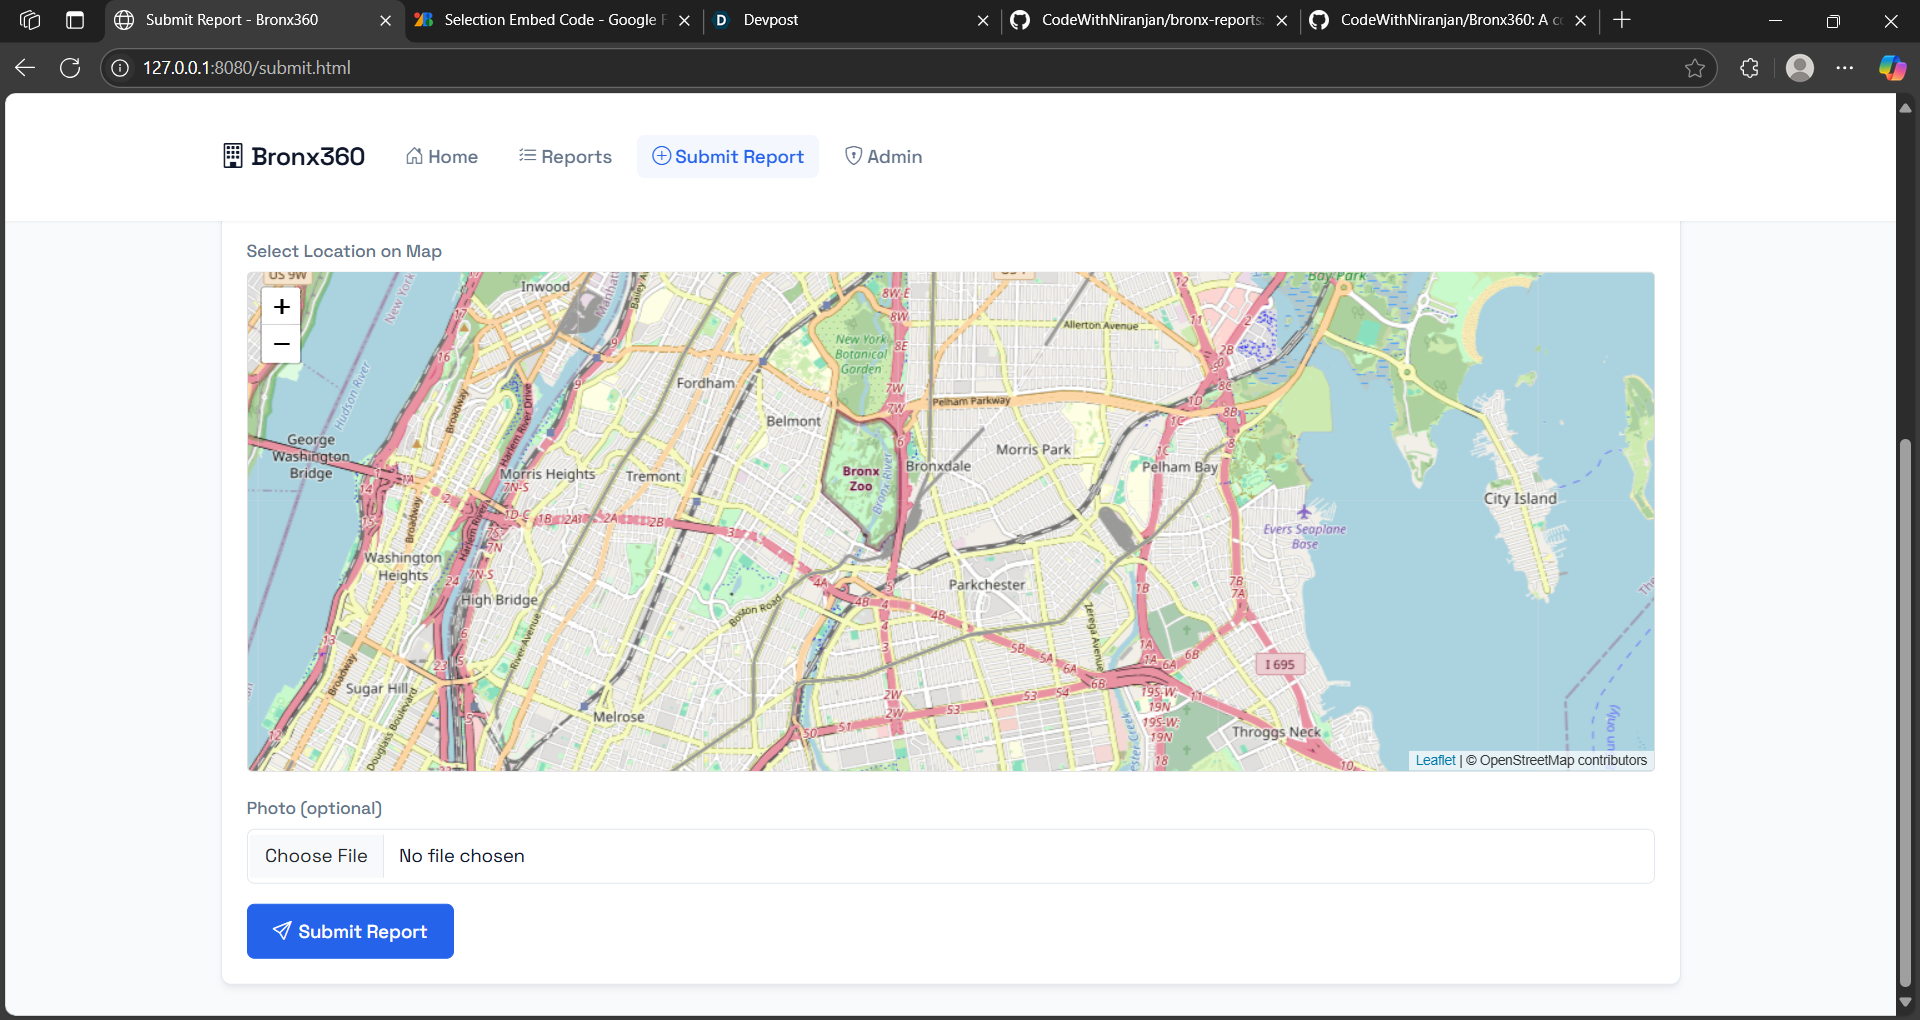Close the Selection Embed Code tab
Screen dimensions: 1920x1020
click(684, 20)
